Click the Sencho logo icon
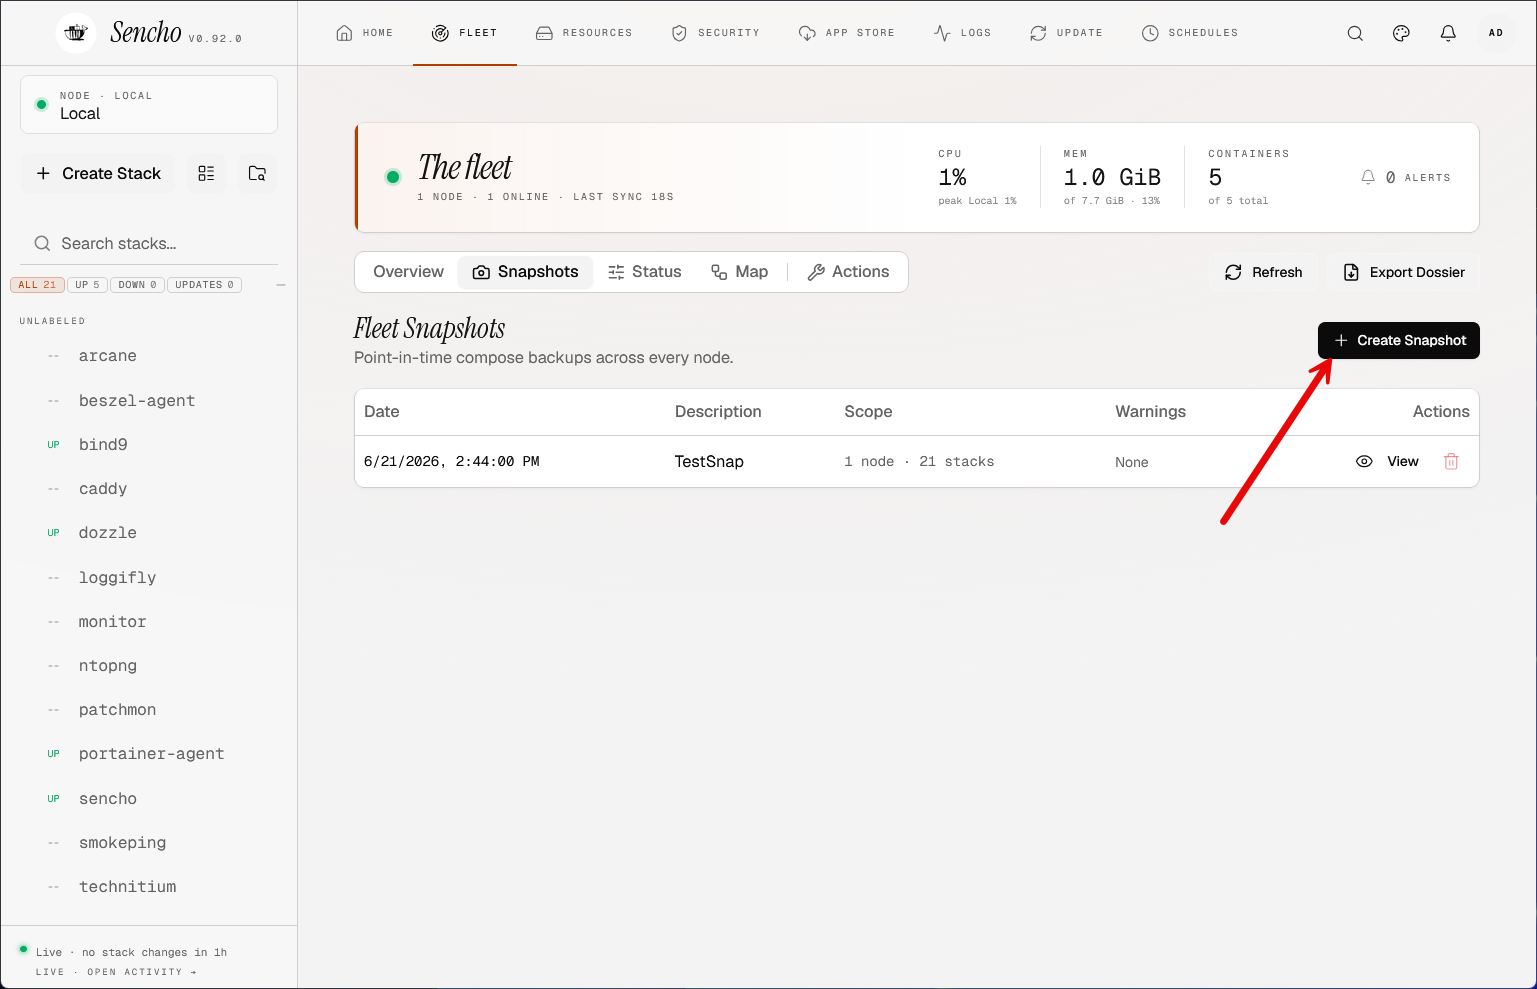The height and width of the screenshot is (989, 1537). pos(76,33)
